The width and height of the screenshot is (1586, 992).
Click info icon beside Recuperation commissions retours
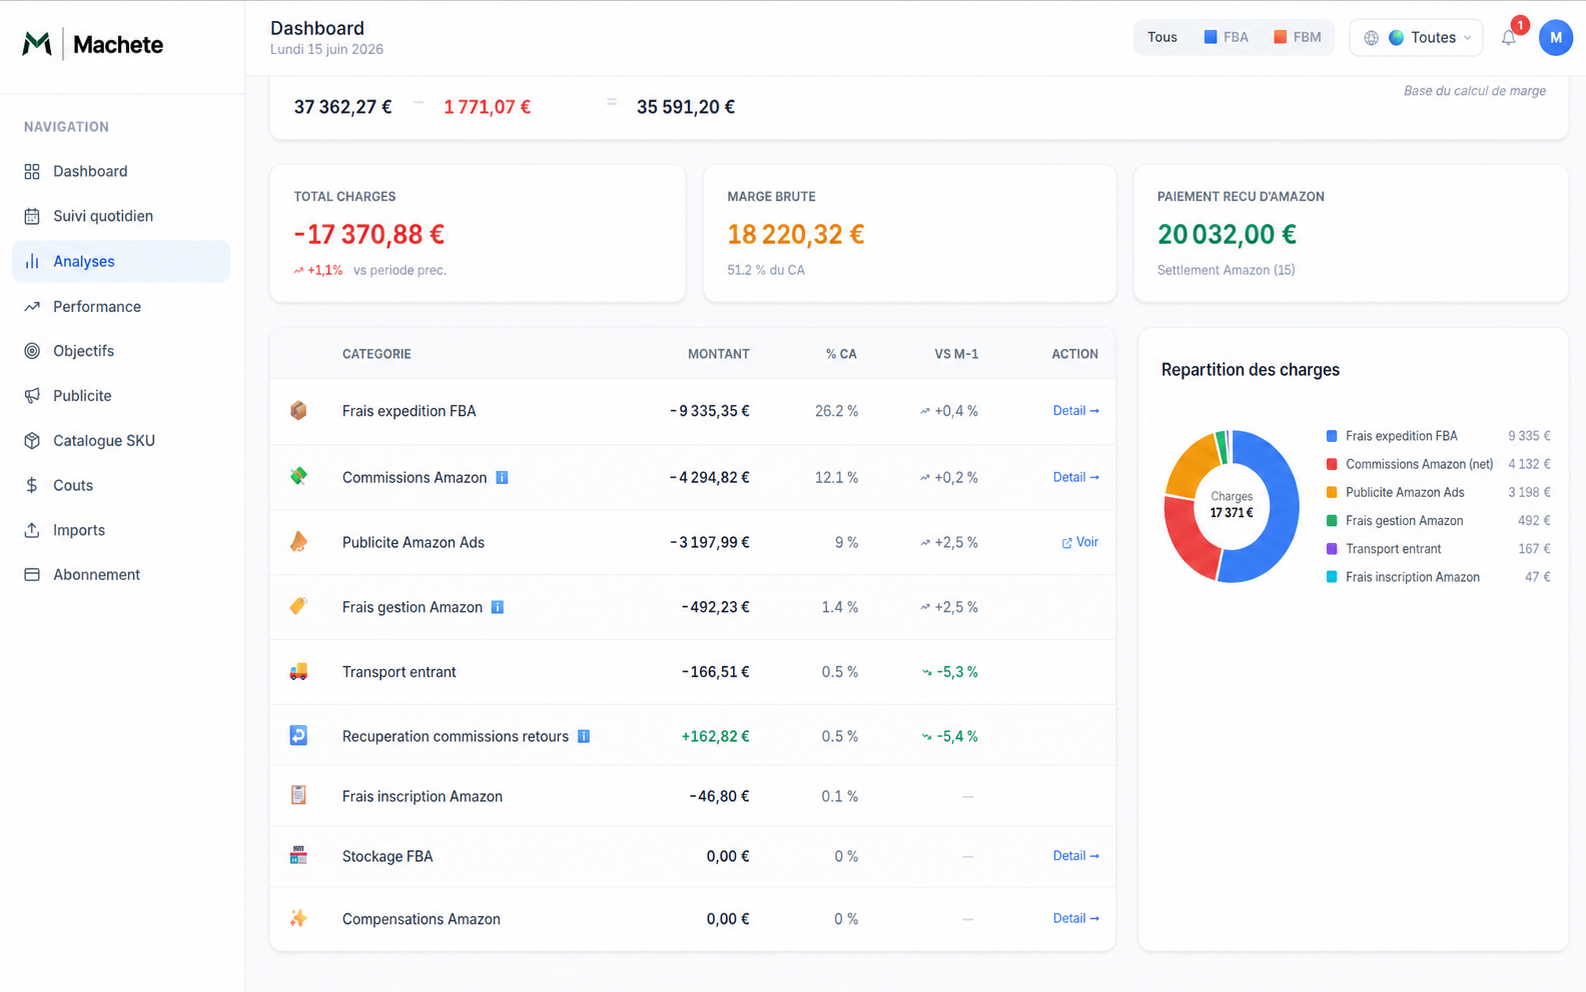583,736
